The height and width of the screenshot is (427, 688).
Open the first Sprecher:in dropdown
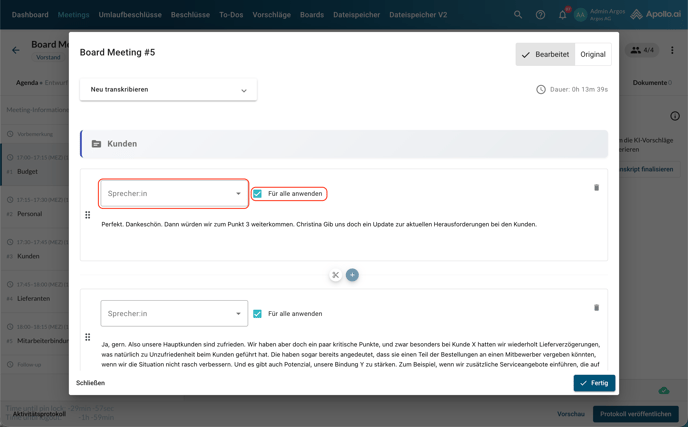click(x=174, y=193)
